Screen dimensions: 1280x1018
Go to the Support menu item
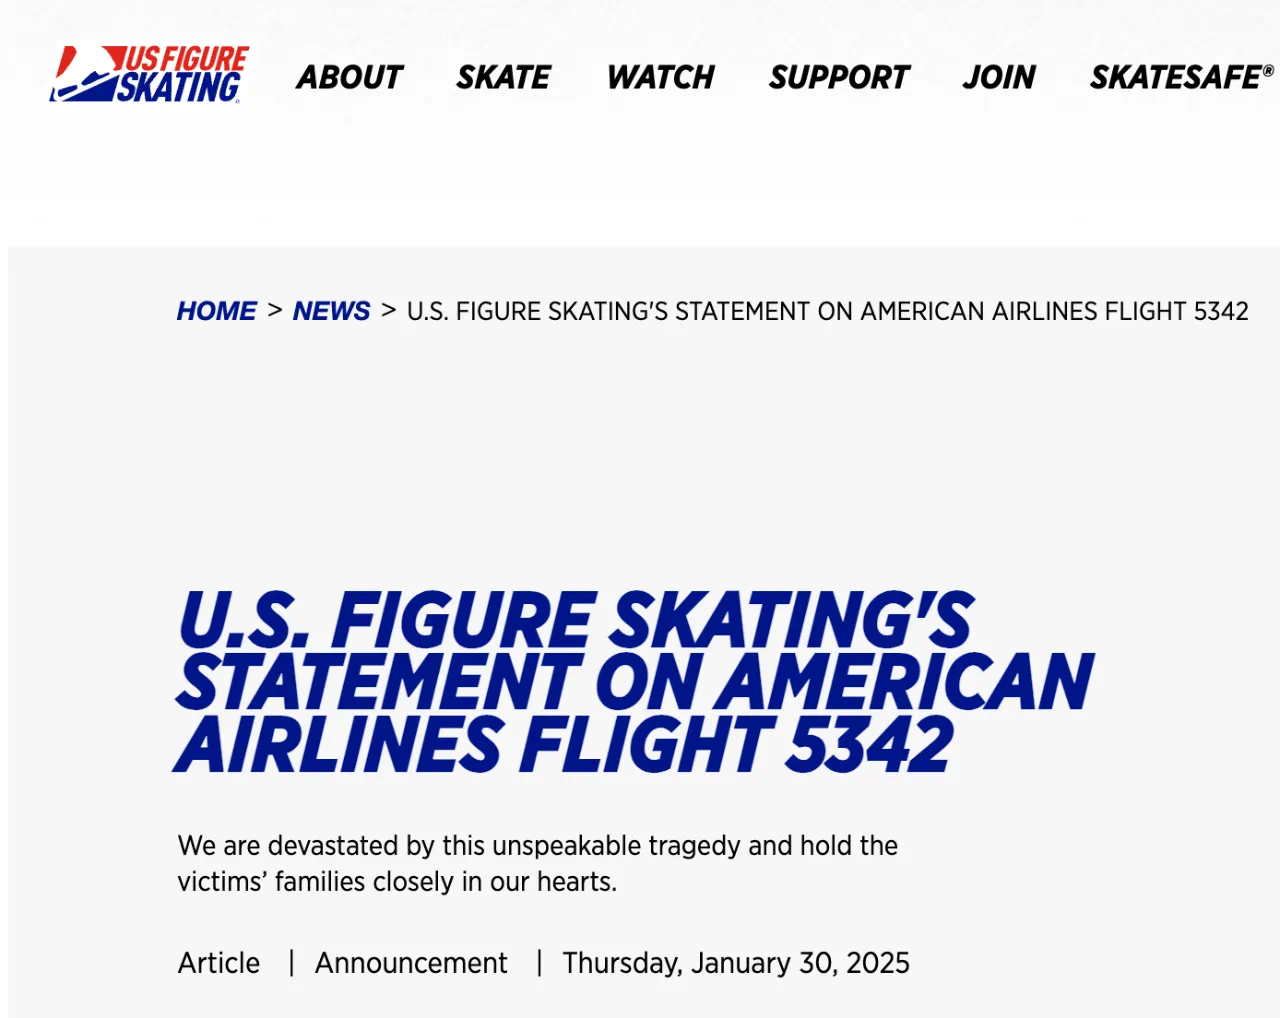pos(838,77)
